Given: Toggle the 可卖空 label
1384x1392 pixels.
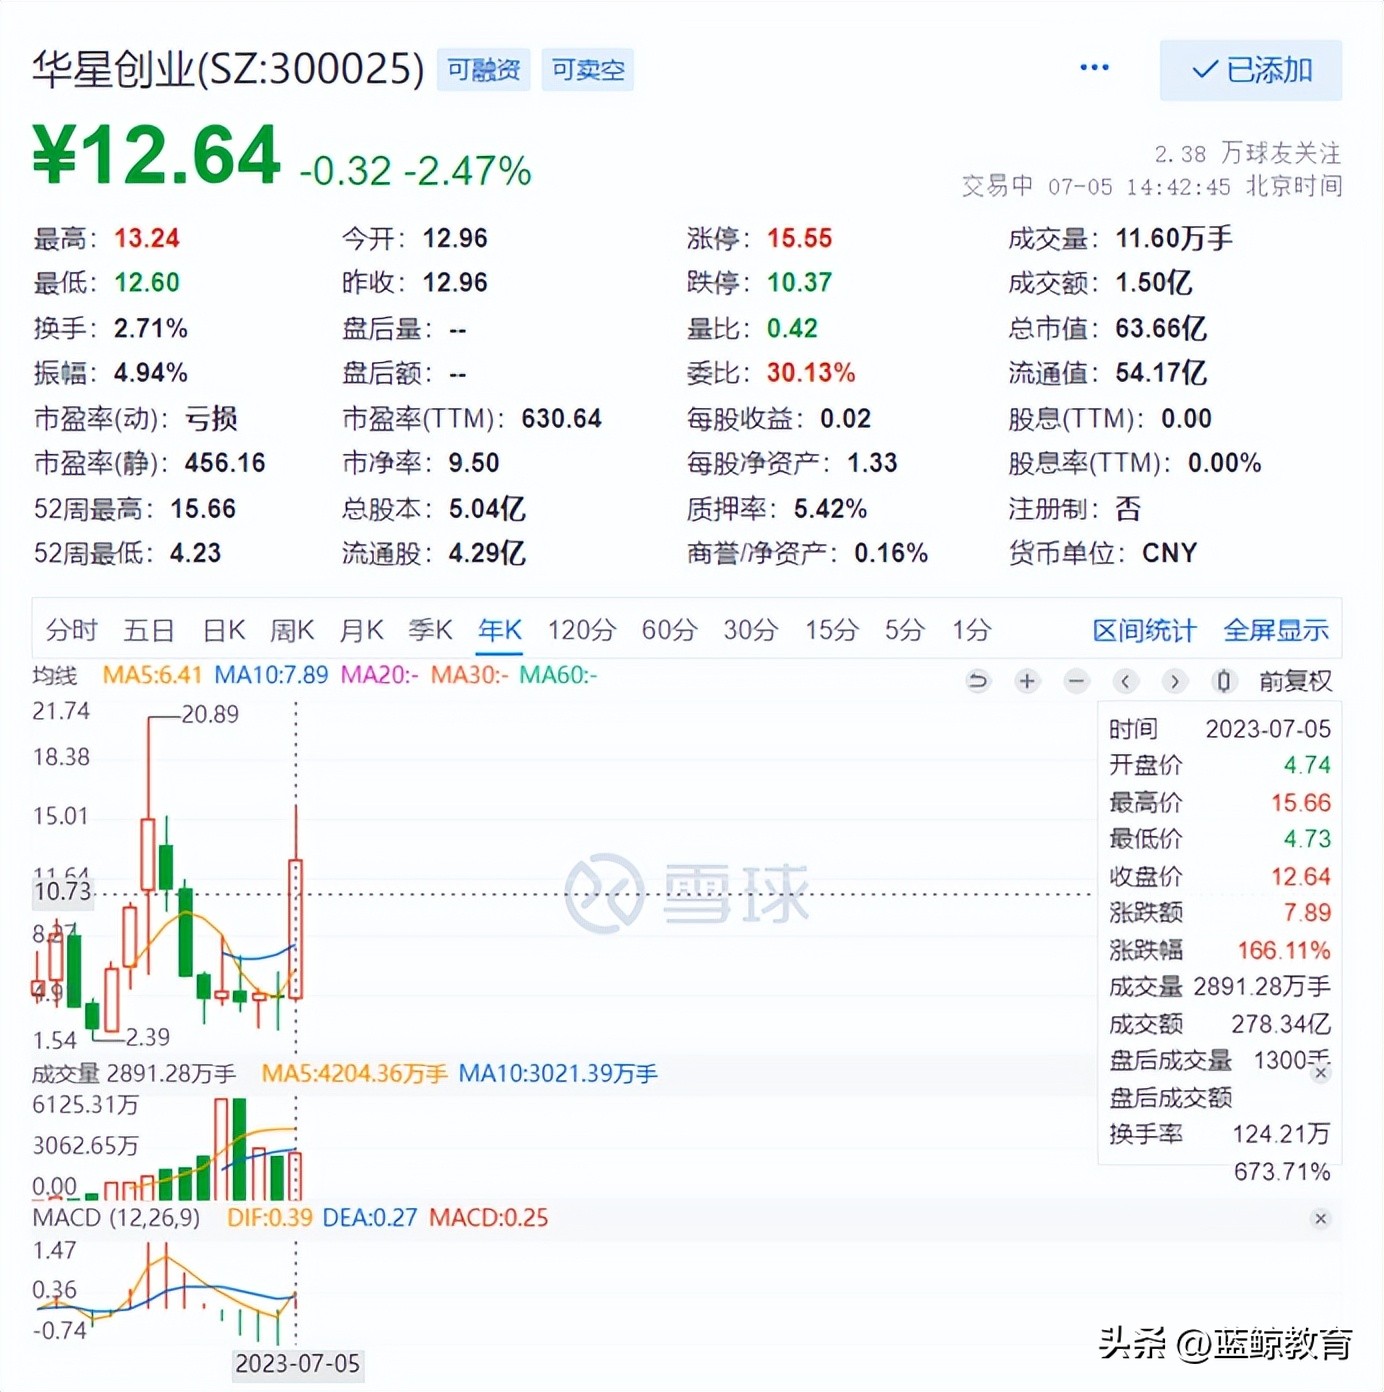Looking at the screenshot, I should (x=587, y=70).
